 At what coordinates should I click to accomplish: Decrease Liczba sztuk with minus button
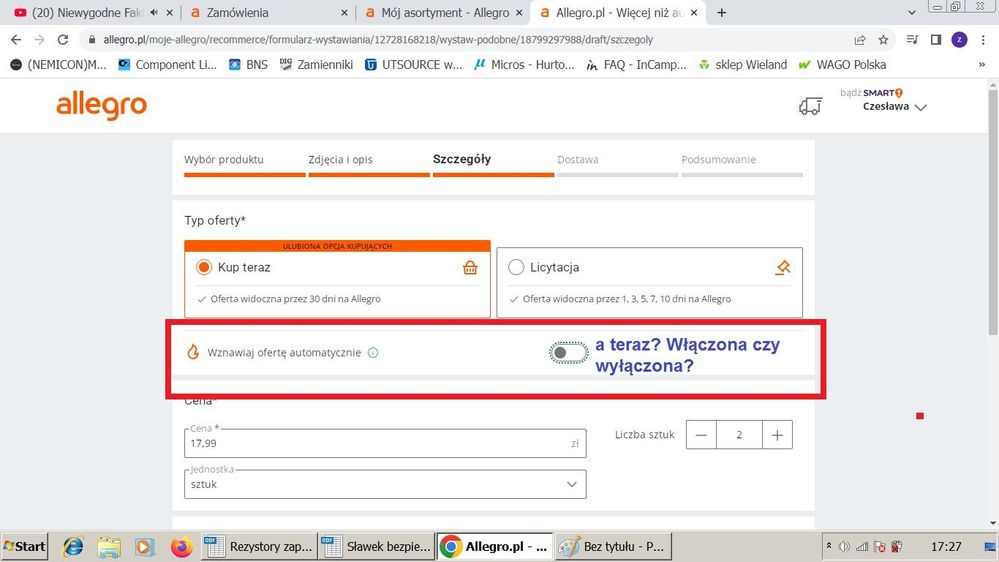[701, 435]
